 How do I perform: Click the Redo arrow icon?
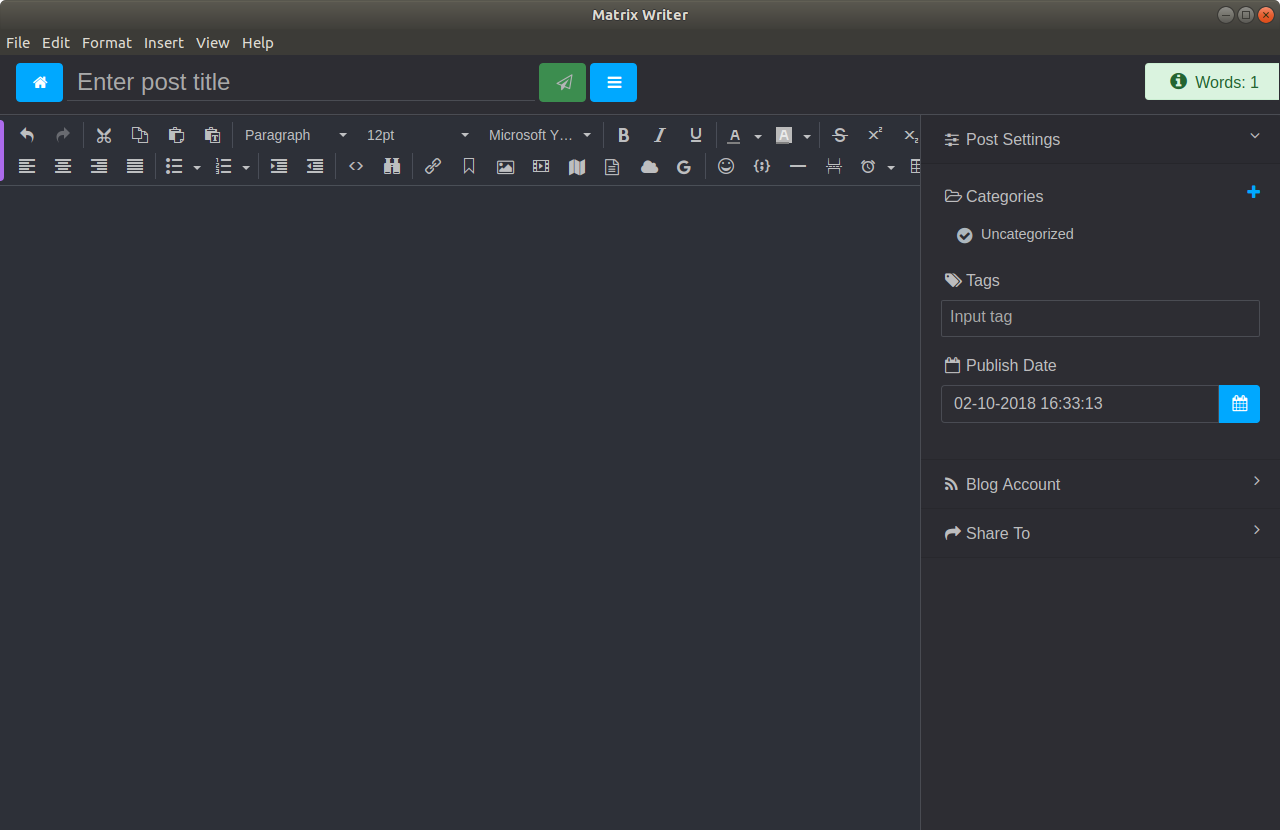(63, 135)
